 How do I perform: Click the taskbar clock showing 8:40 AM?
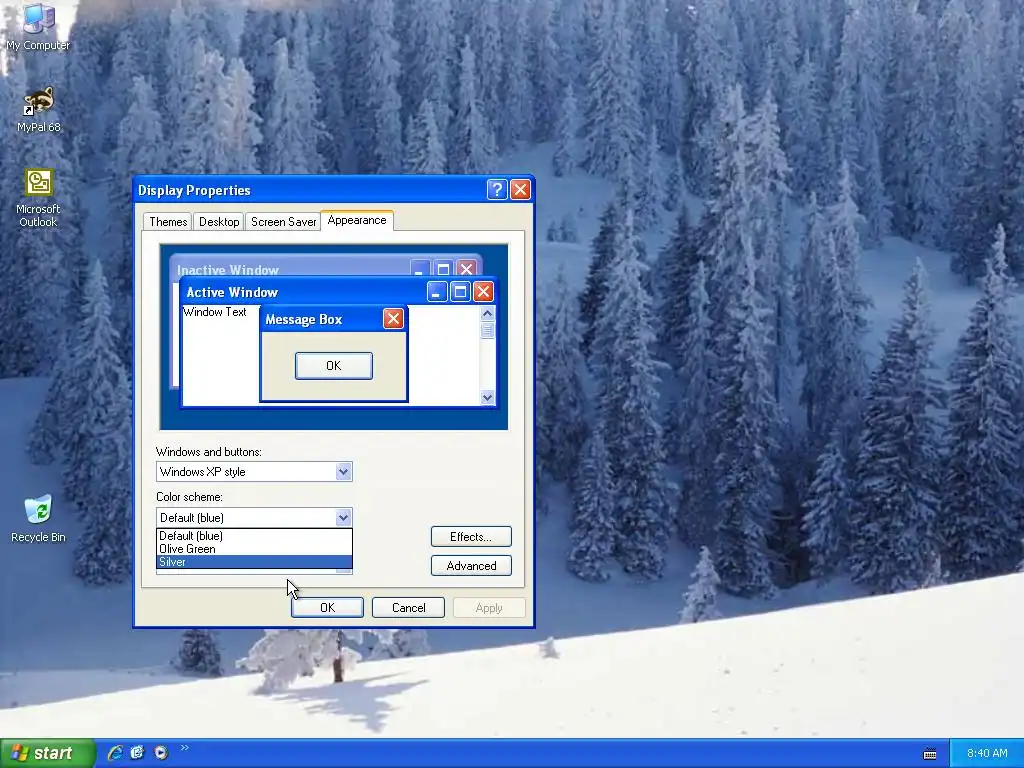click(987, 753)
